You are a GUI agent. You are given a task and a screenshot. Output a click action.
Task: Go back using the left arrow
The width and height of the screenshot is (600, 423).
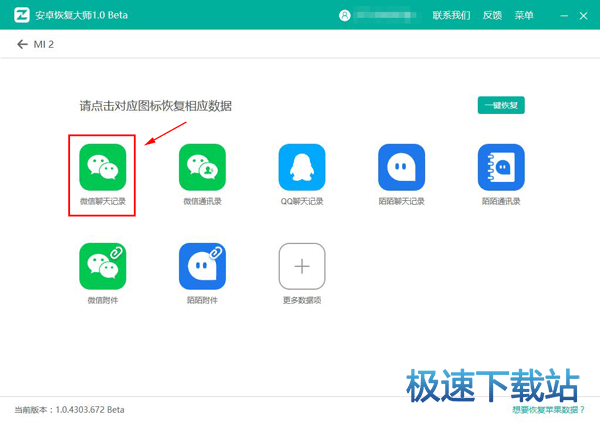[x=22, y=44]
